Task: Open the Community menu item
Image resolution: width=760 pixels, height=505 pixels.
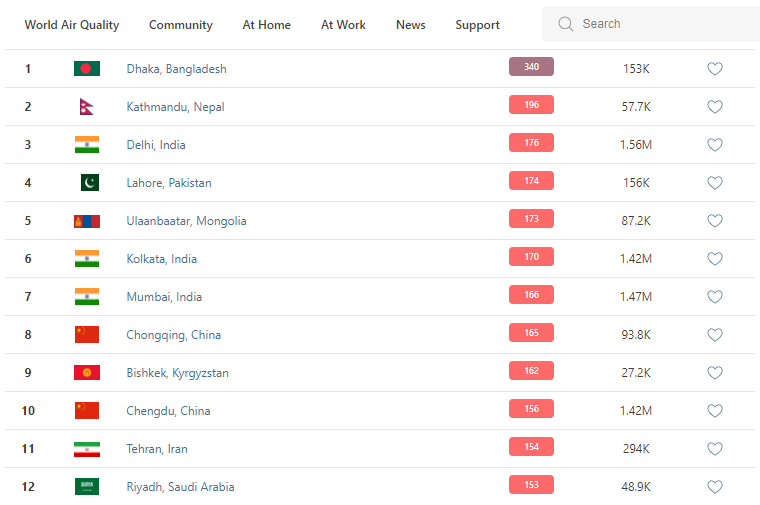Action: [x=181, y=25]
